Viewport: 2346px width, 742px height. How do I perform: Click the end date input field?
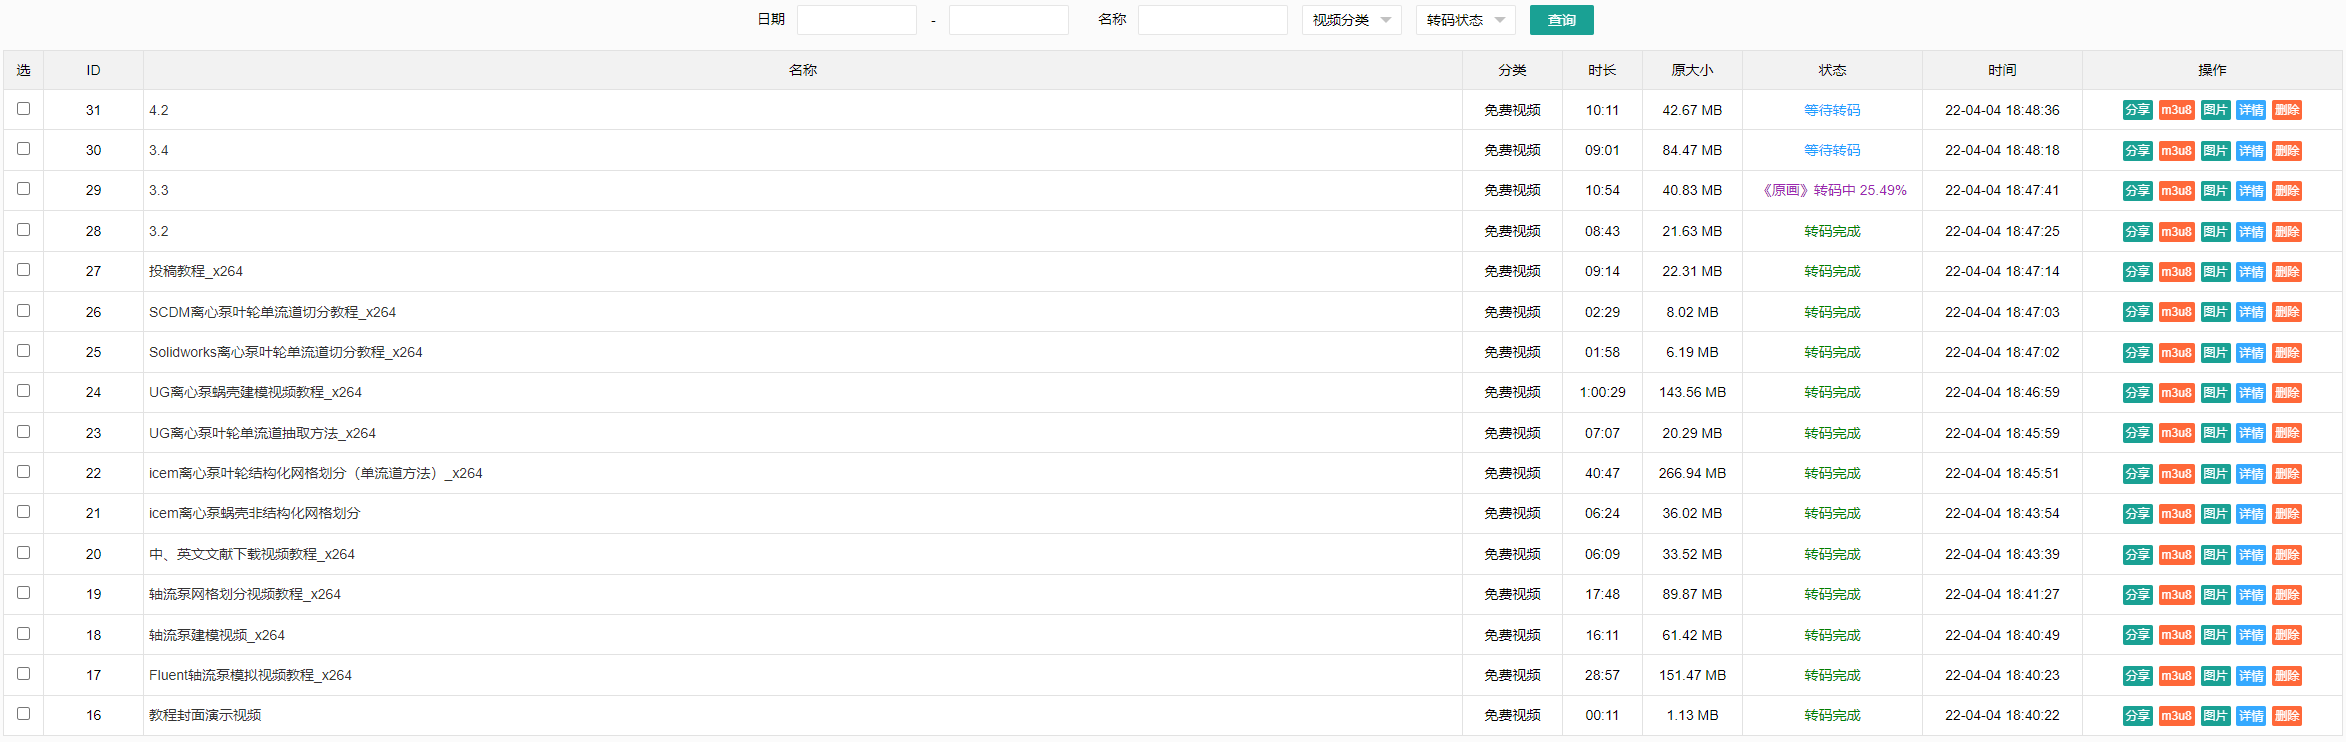pos(1008,20)
